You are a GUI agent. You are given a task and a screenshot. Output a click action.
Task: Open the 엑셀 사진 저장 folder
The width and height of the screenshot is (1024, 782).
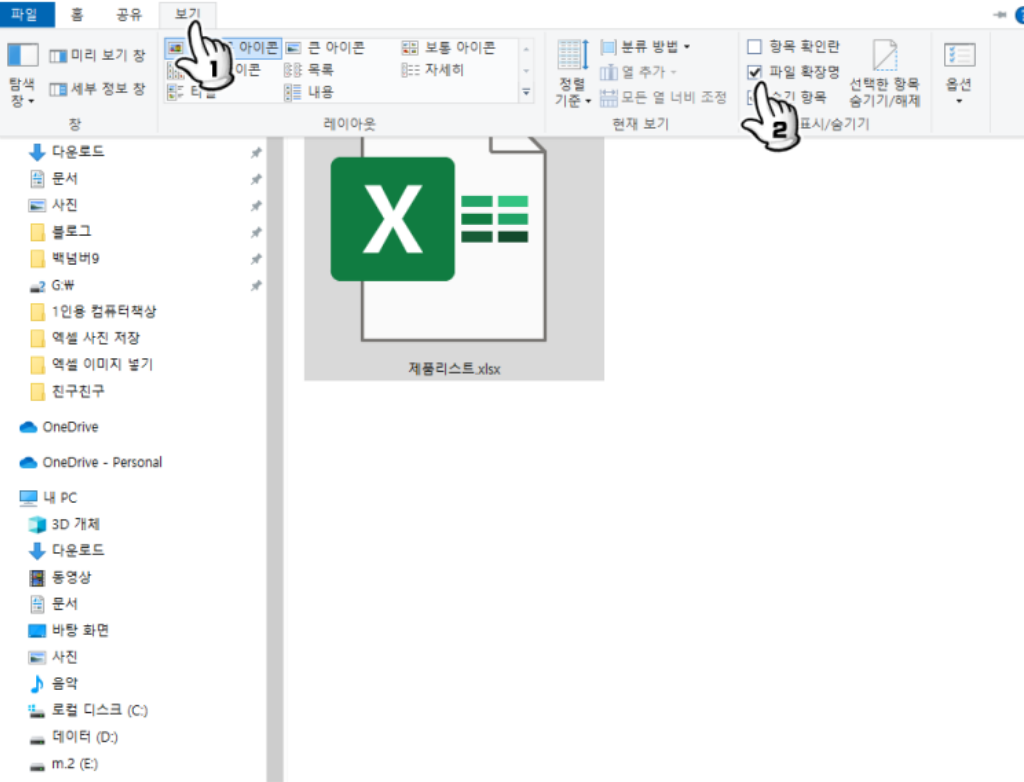pos(86,338)
